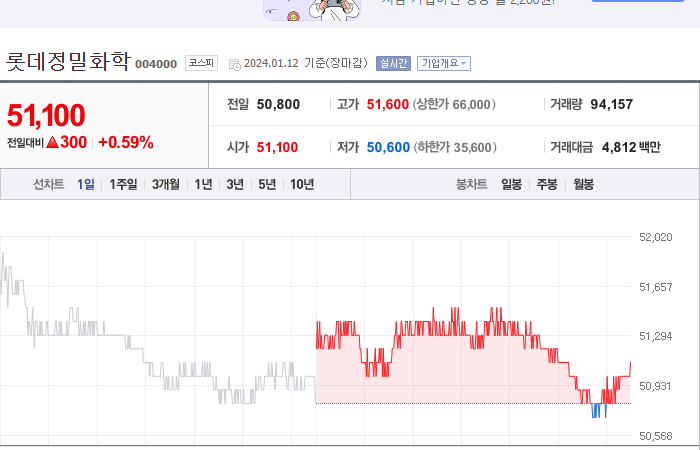Show the 5년 line chart
The height and width of the screenshot is (450, 700).
tap(267, 184)
